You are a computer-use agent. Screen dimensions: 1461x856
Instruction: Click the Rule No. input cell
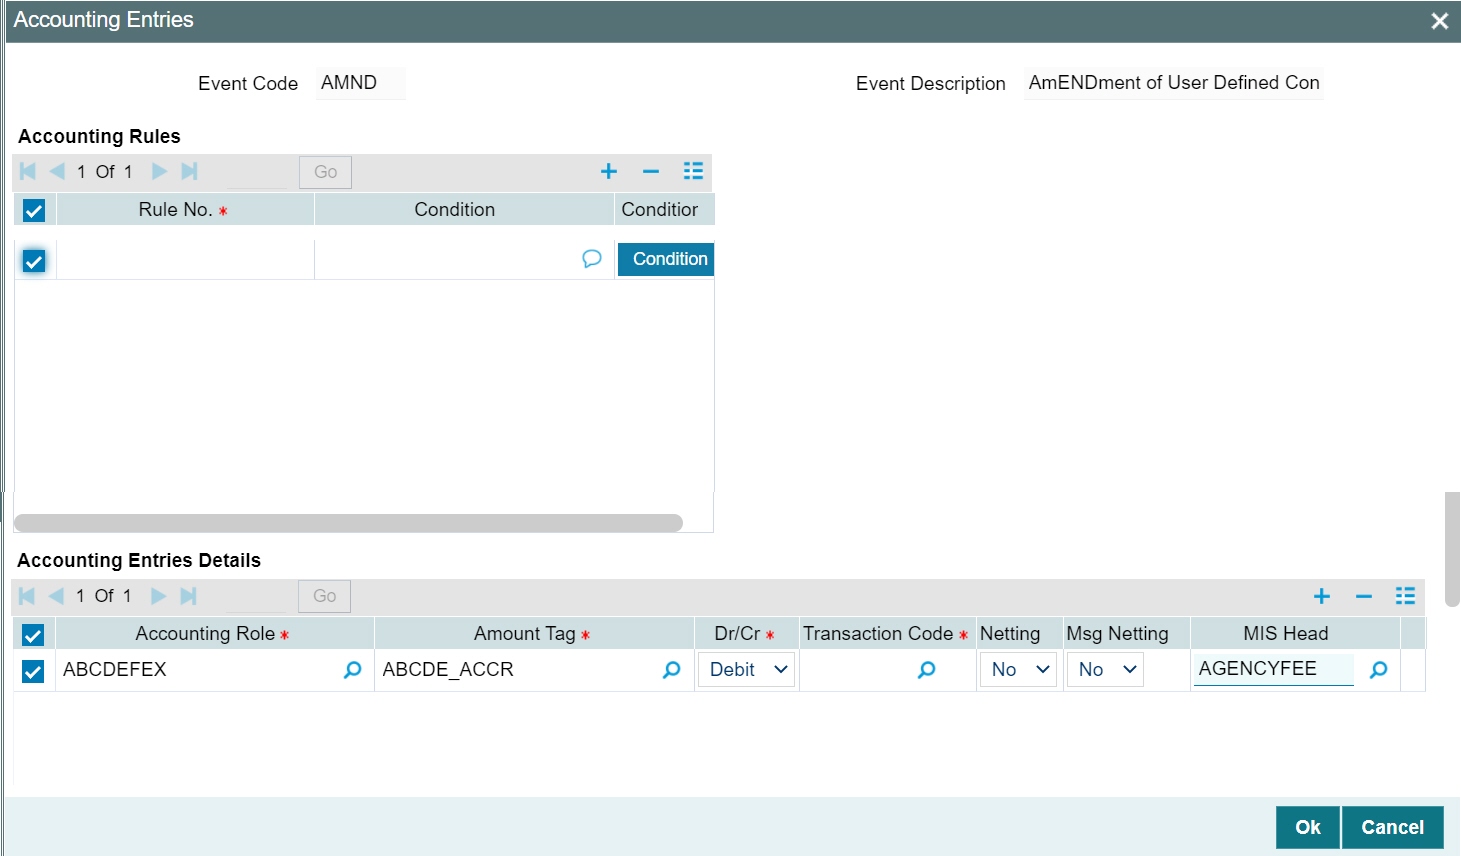click(185, 260)
